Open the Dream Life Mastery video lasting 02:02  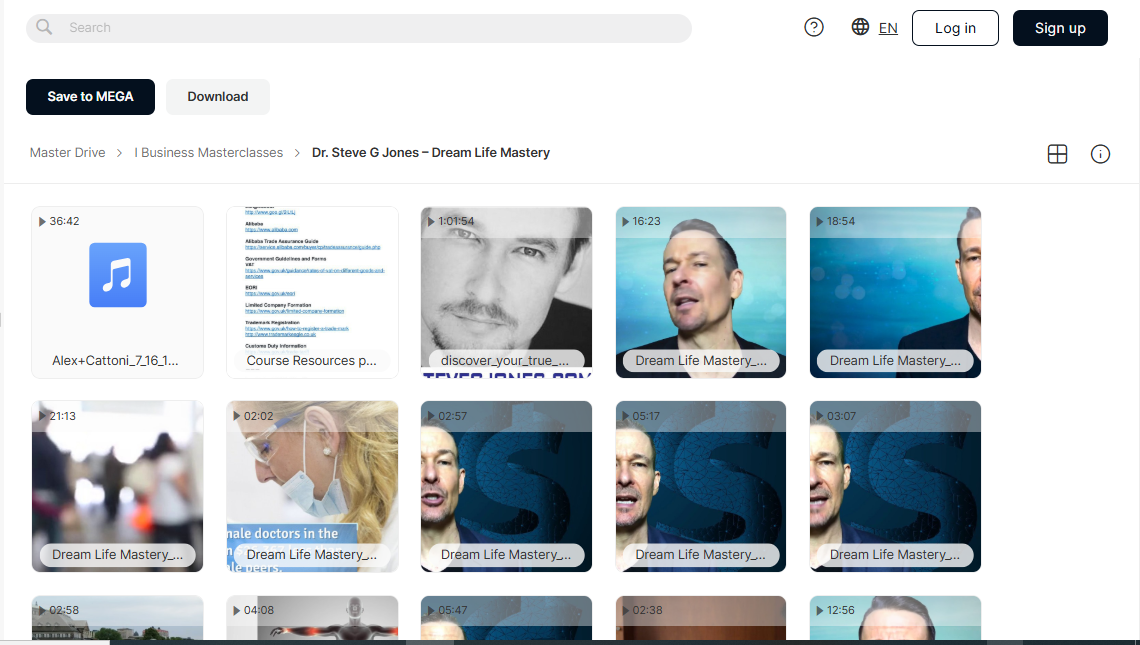coord(312,486)
